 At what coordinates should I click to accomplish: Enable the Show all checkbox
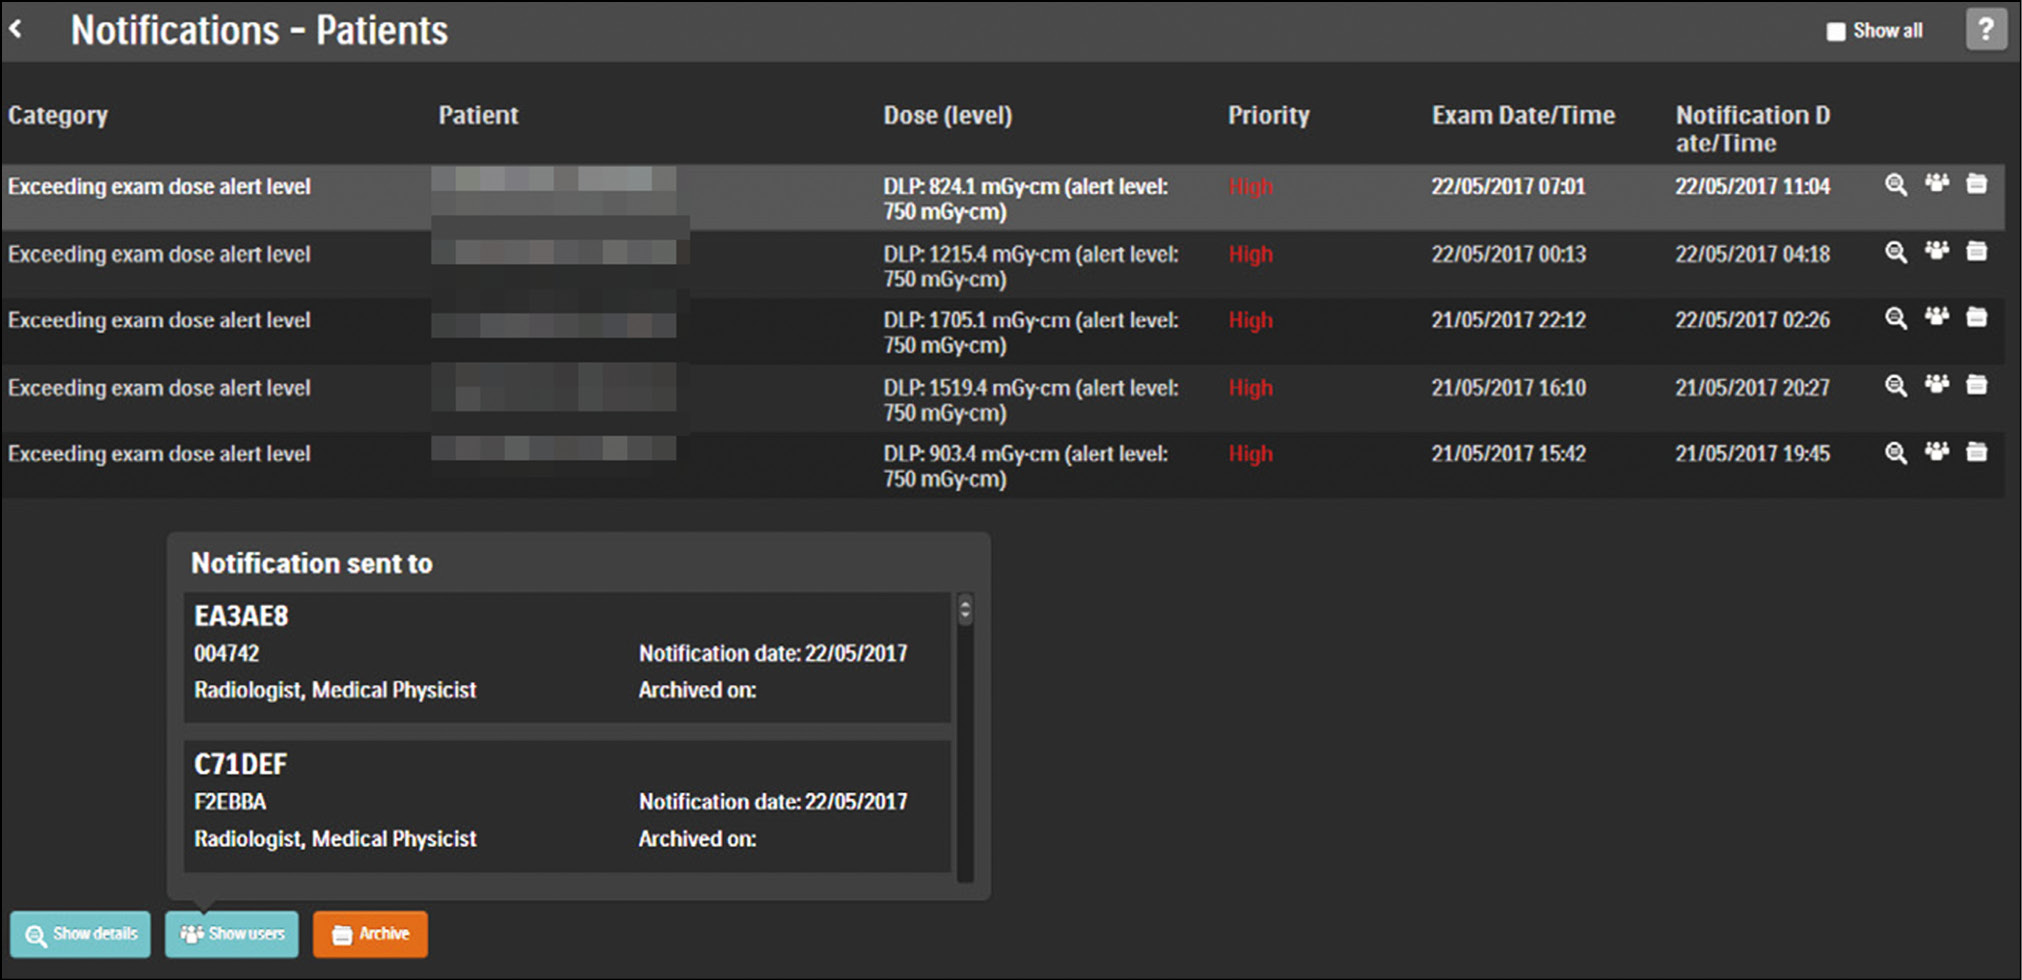1836,32
